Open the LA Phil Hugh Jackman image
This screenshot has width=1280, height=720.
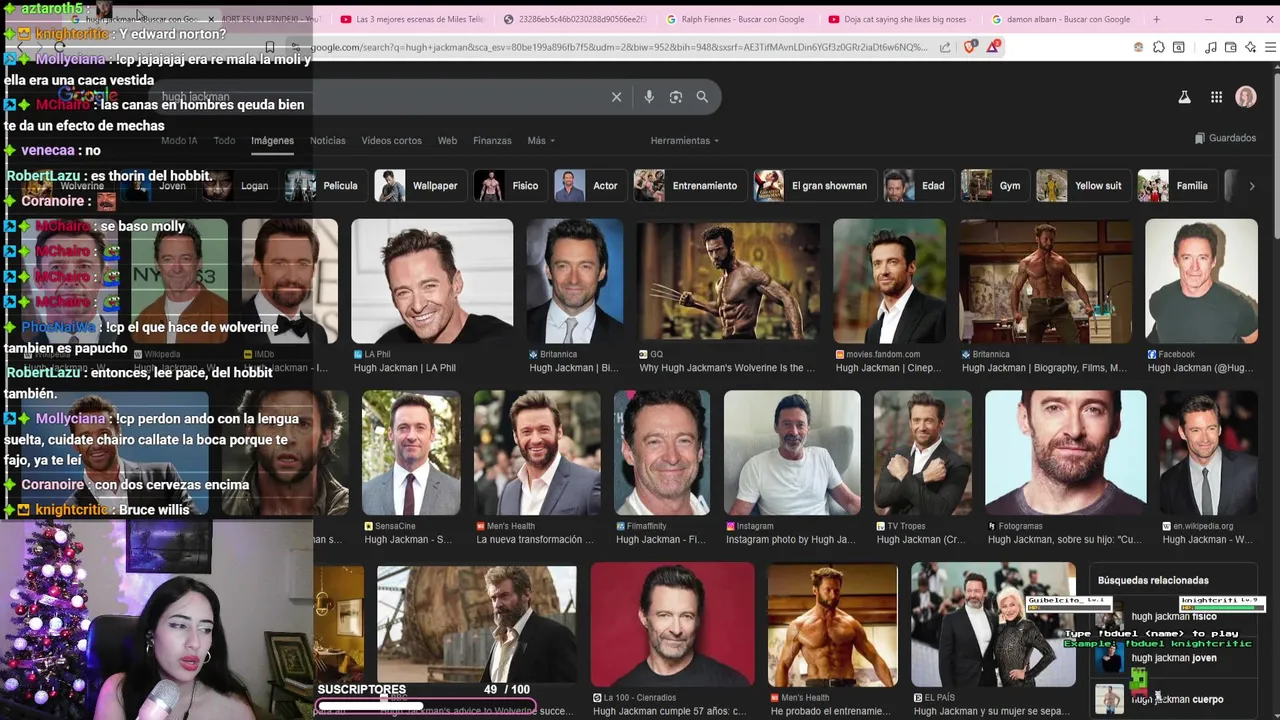432,281
